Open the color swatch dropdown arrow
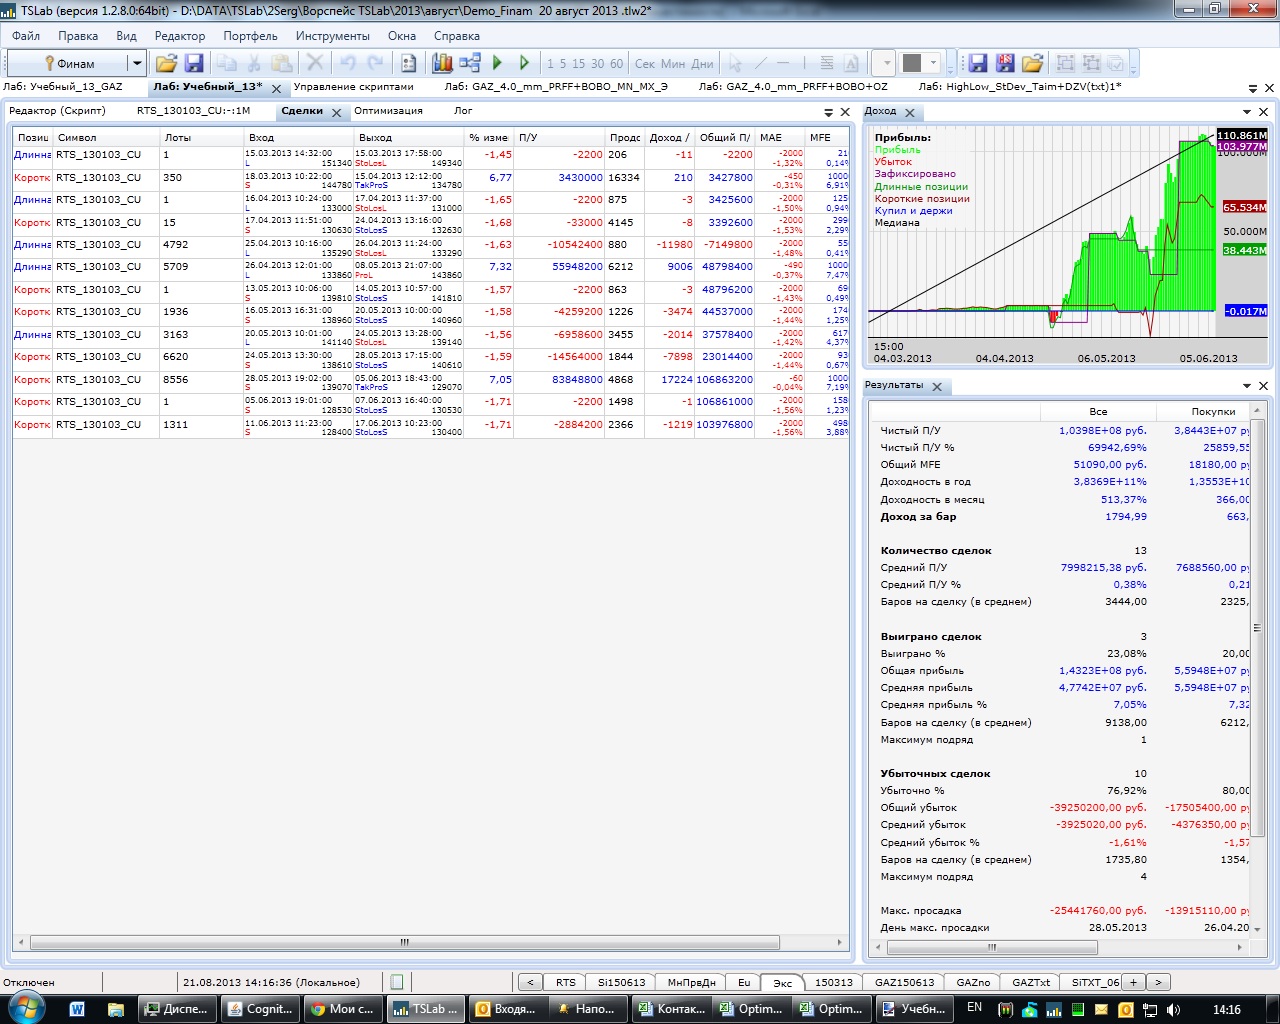Screen dimensions: 1280x1024 (934, 63)
